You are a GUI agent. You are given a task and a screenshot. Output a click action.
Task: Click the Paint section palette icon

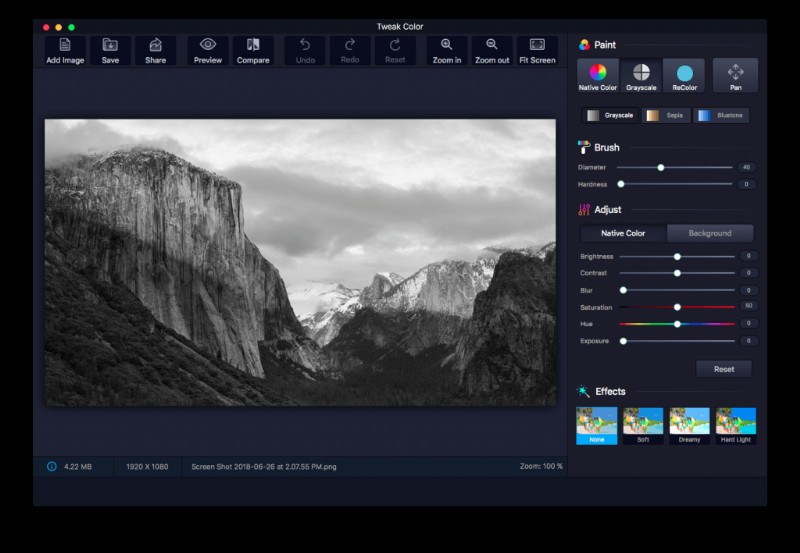coord(584,45)
